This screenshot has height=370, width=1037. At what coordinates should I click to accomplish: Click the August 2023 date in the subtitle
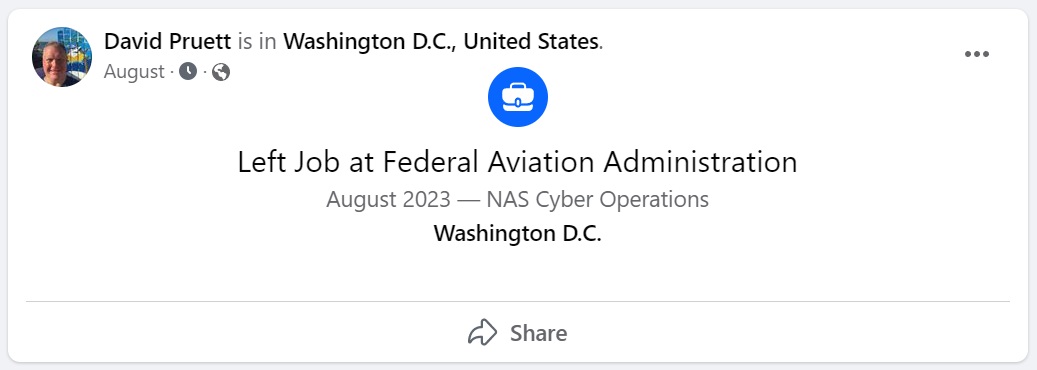389,199
